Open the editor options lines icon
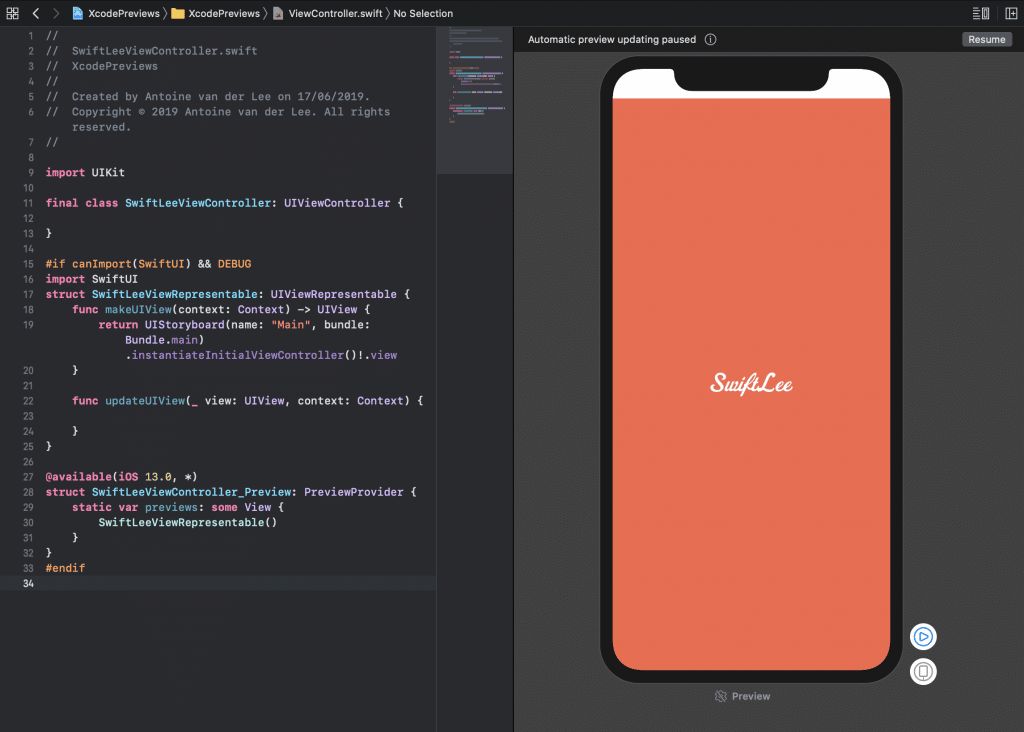Screen dimensions: 1024x732 [x=981, y=13]
